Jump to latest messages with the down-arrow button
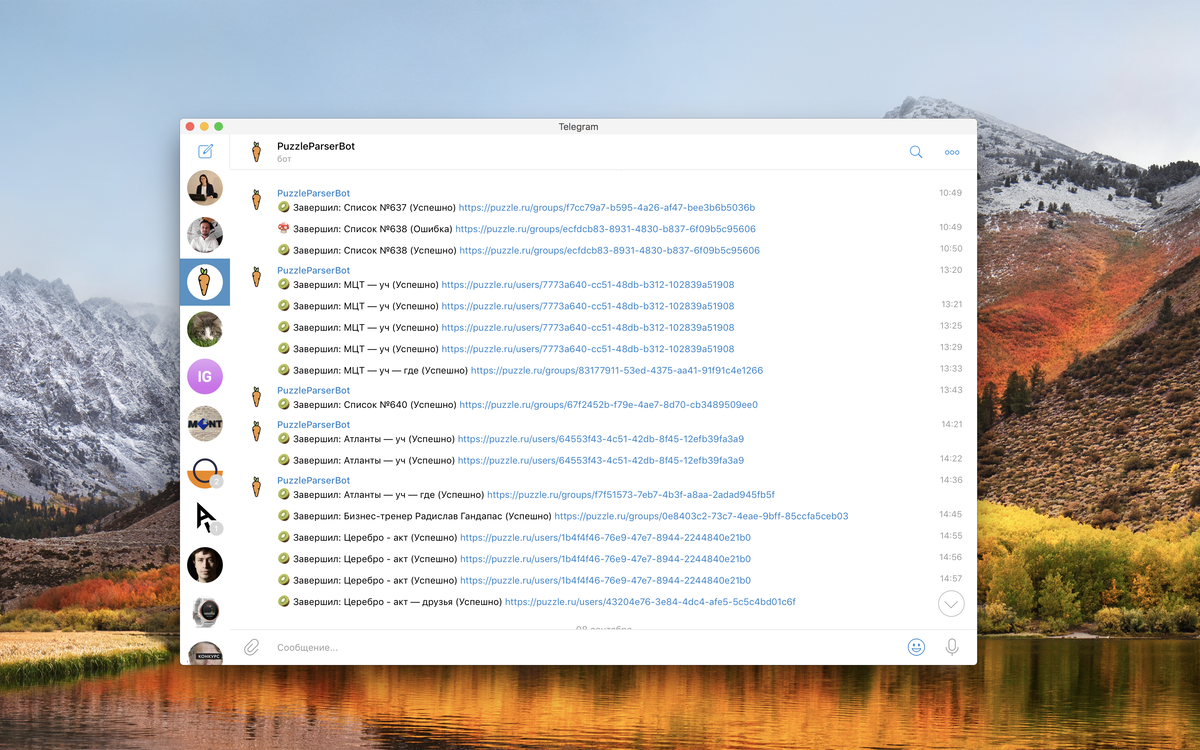1200x750 pixels. pos(952,603)
